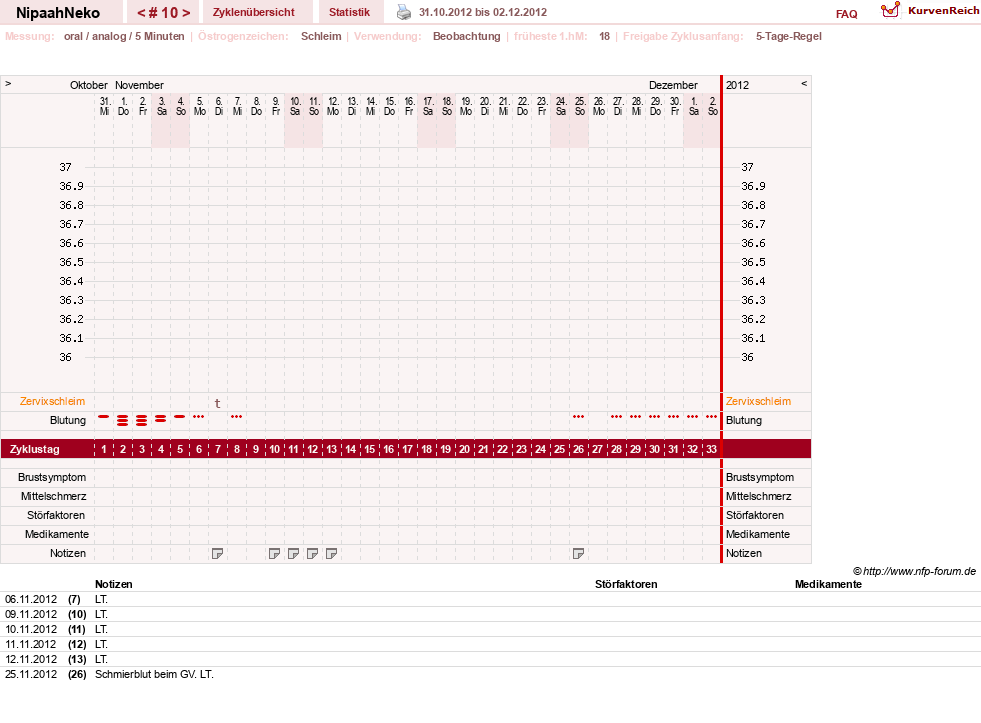Click the '5-Tage-Regel' setting value

pos(789,36)
